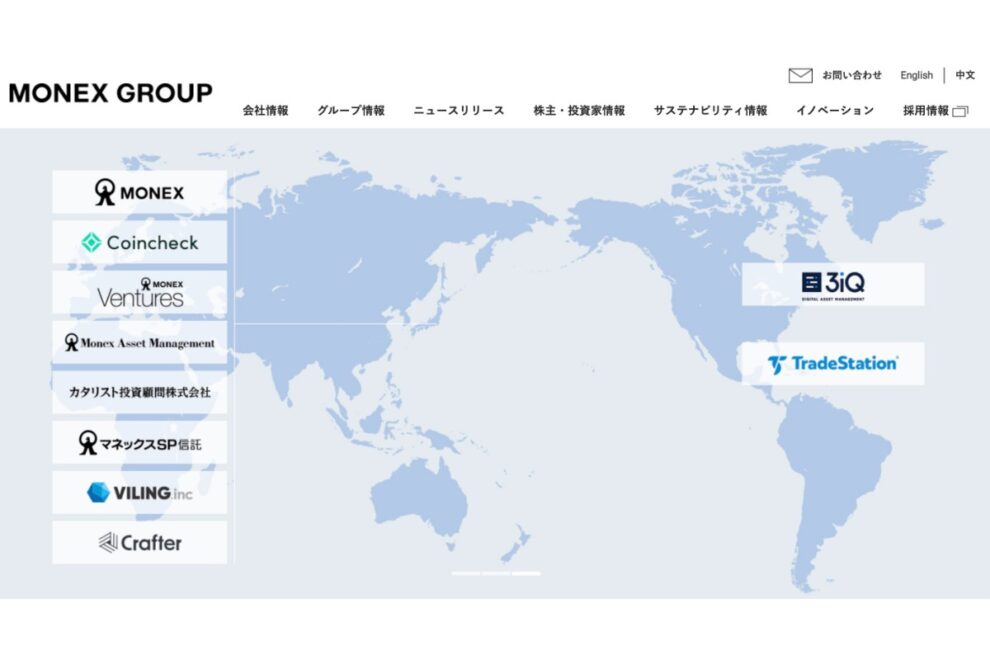990x660 pixels.
Task: Open the 3iQ company card
Action: [833, 284]
